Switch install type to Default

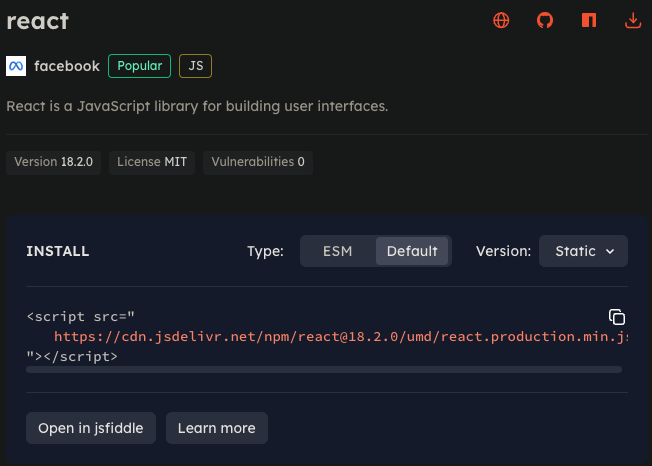(412, 251)
